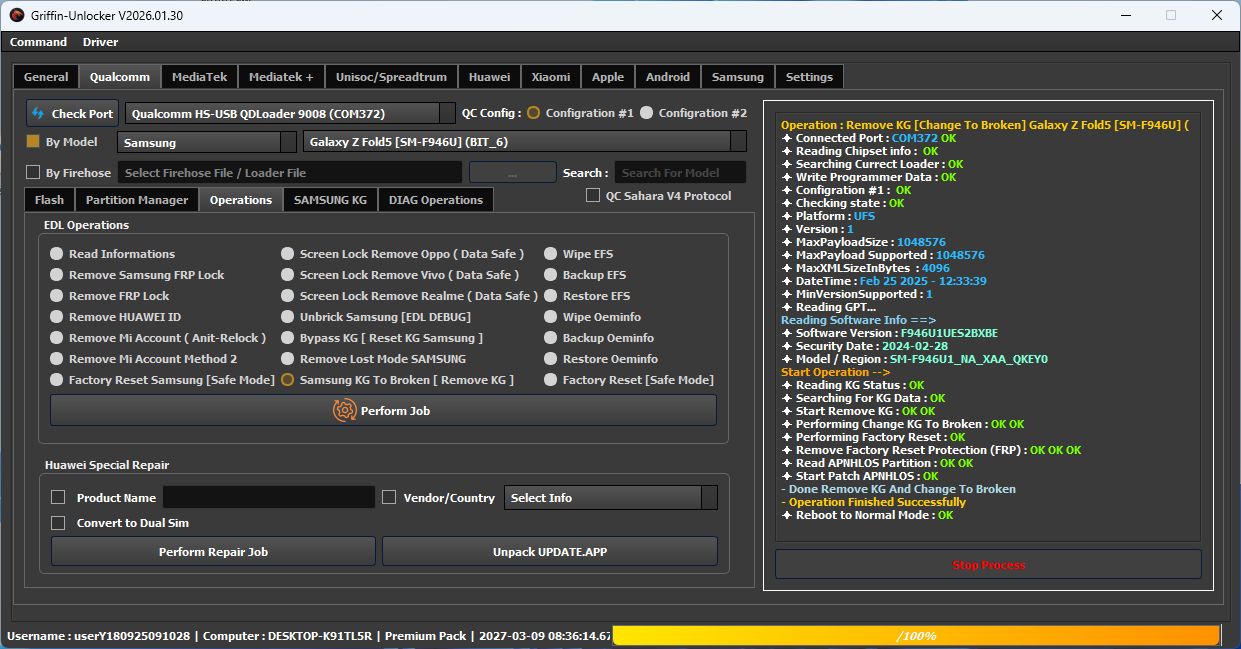This screenshot has width=1241, height=649.
Task: Switch to the Apple tab
Action: click(x=608, y=77)
